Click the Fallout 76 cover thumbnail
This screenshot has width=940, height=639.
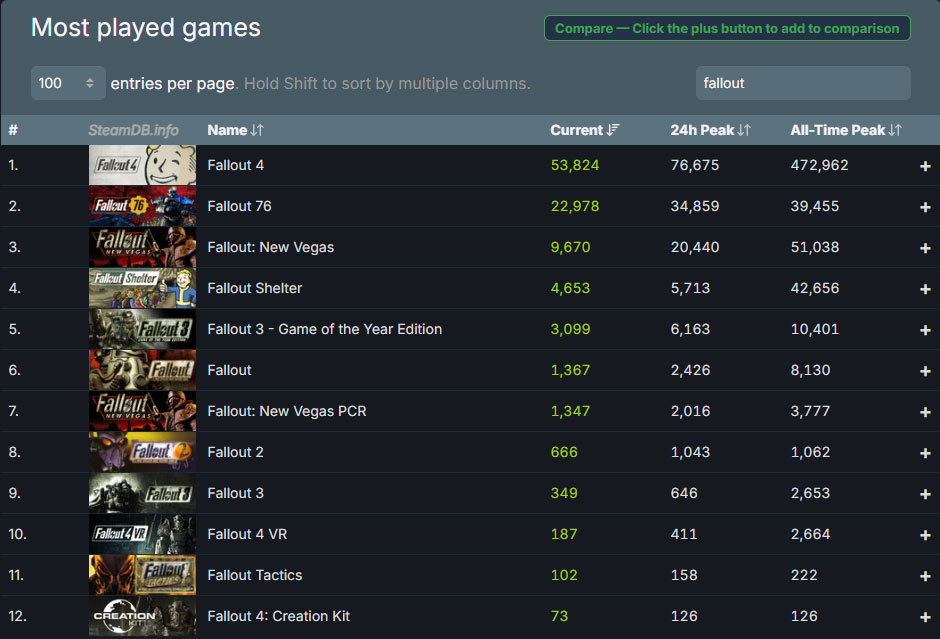pos(142,206)
